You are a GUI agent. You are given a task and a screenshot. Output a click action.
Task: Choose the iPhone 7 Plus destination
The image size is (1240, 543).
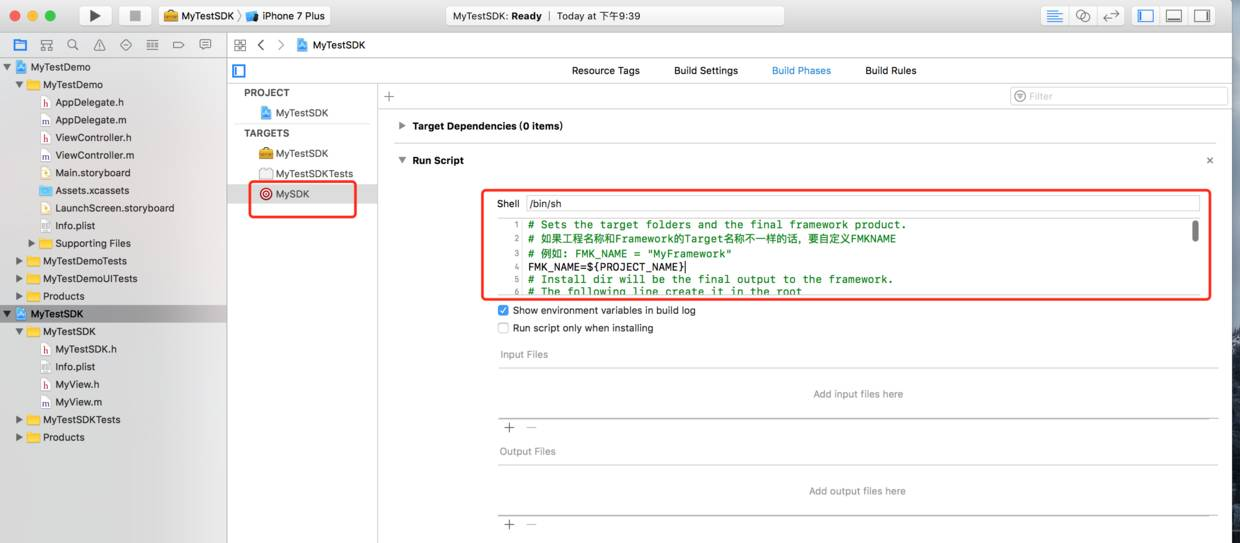pos(286,16)
